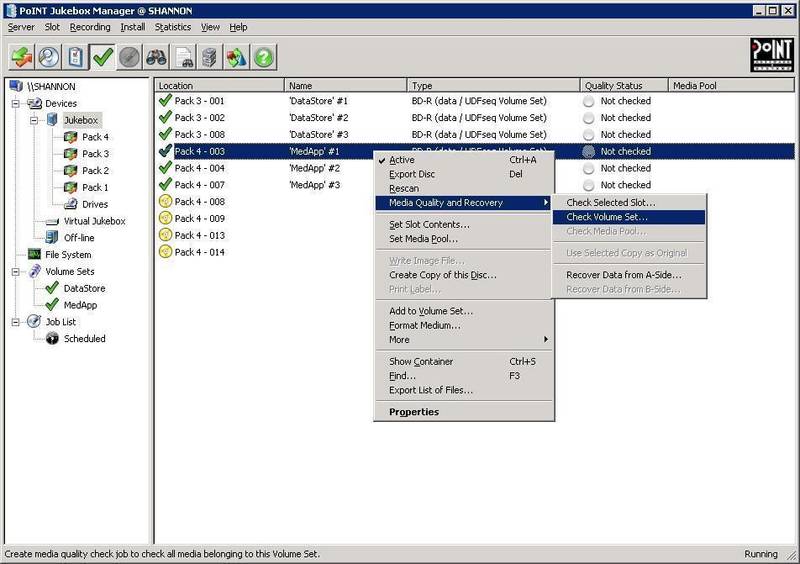Image resolution: width=800 pixels, height=564 pixels.
Task: Select the 'Pack 3 - 001' row
Action: [x=475, y=101]
